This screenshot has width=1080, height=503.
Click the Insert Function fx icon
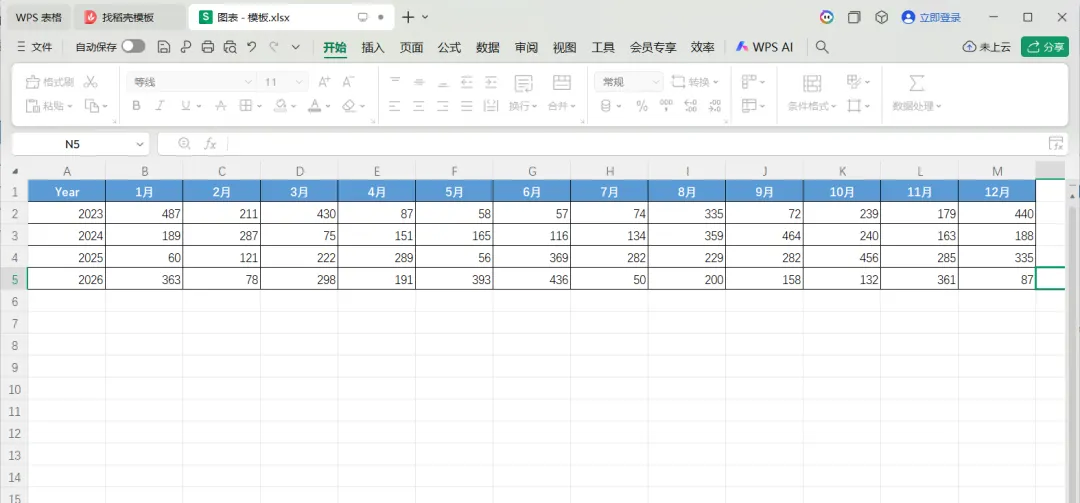pyautogui.click(x=210, y=143)
